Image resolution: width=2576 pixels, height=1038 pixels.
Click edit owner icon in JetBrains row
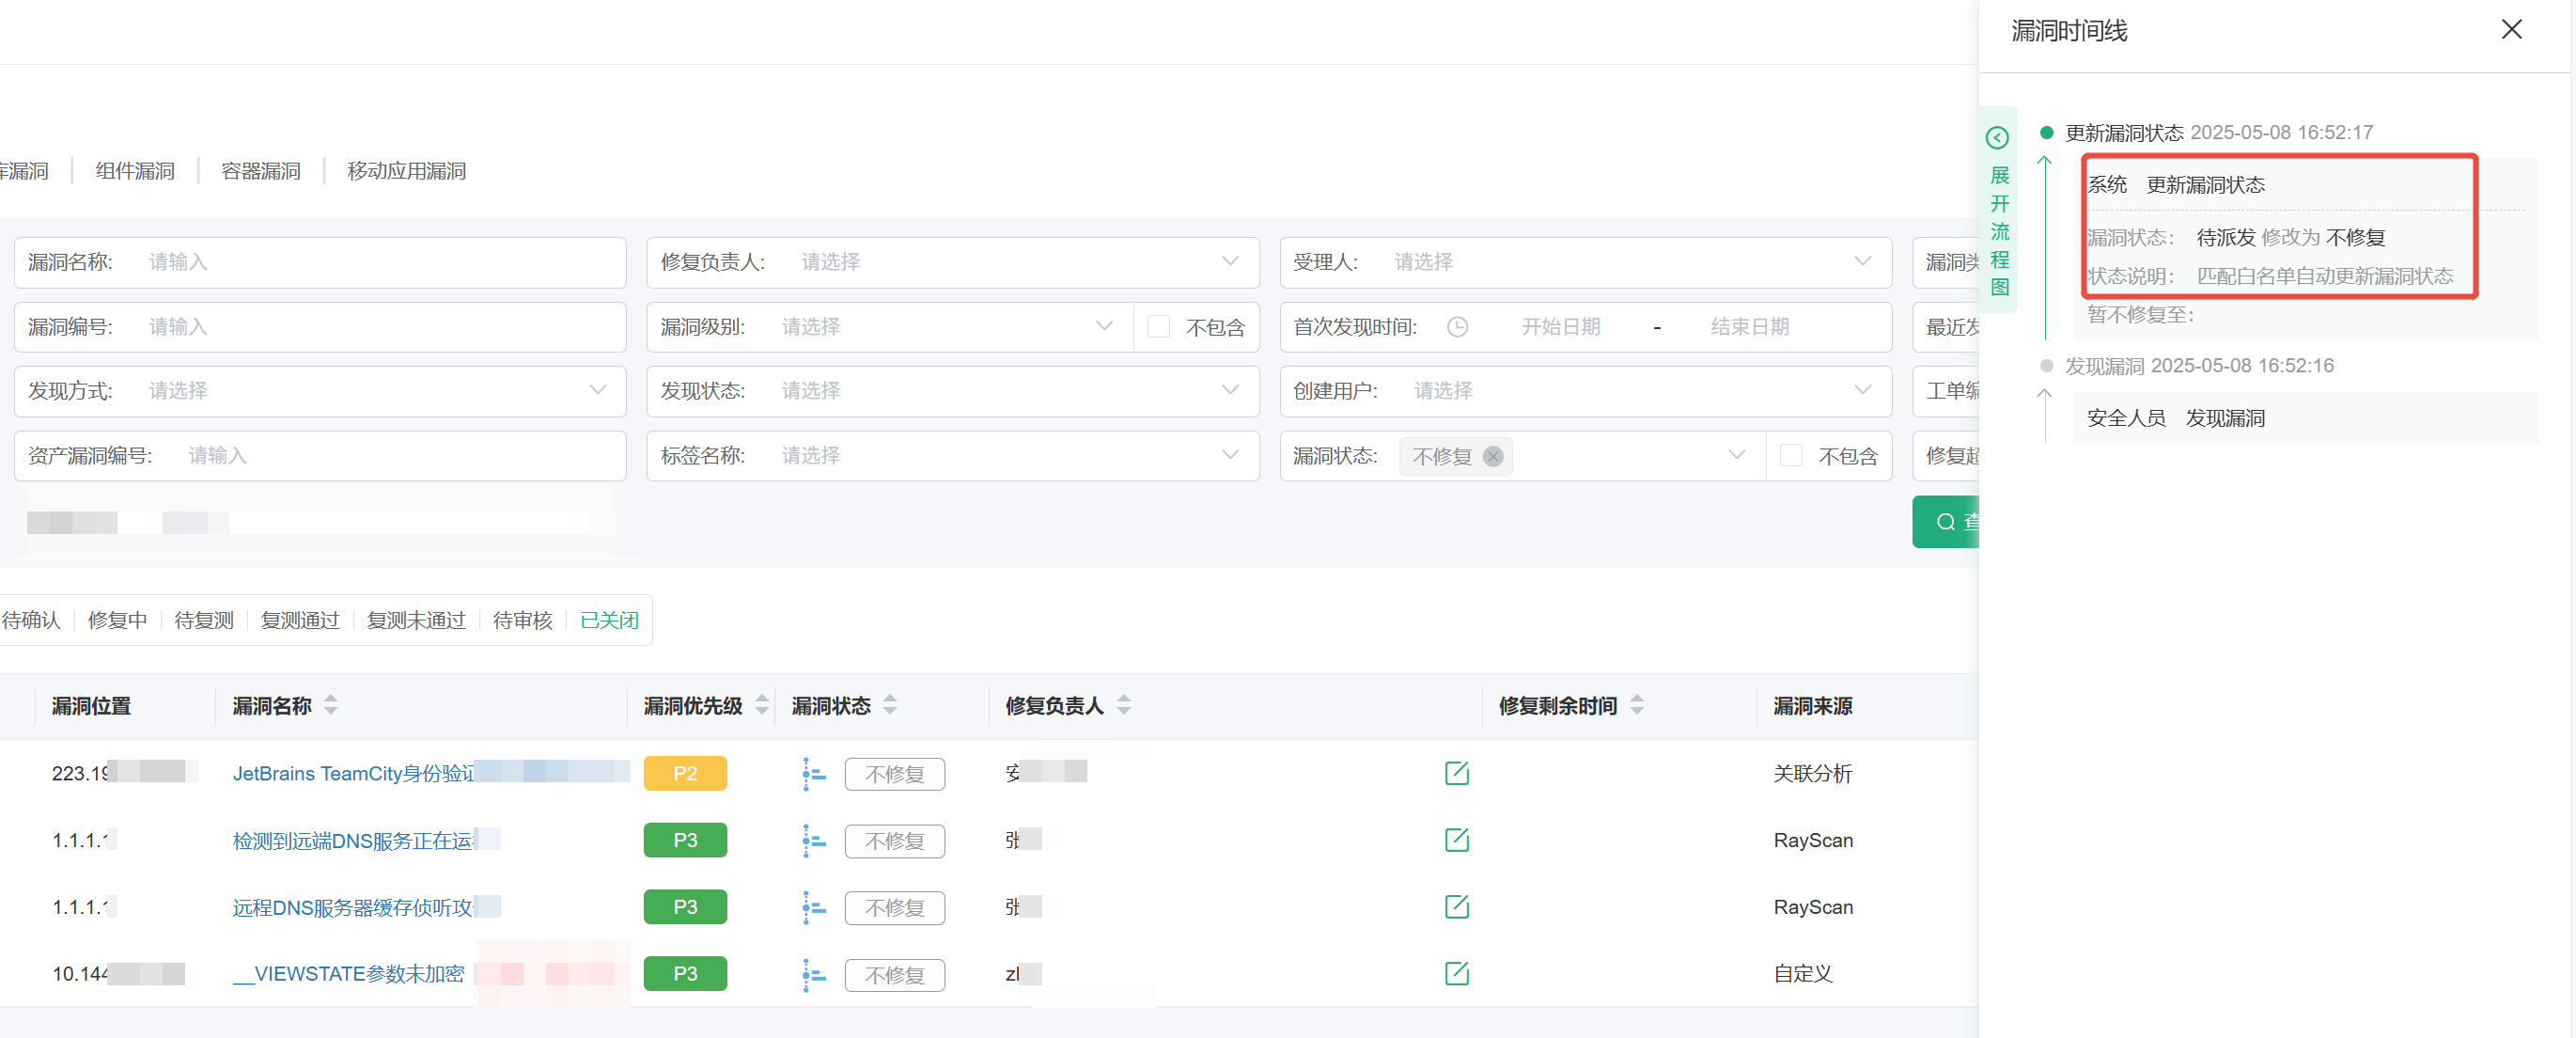(1456, 773)
